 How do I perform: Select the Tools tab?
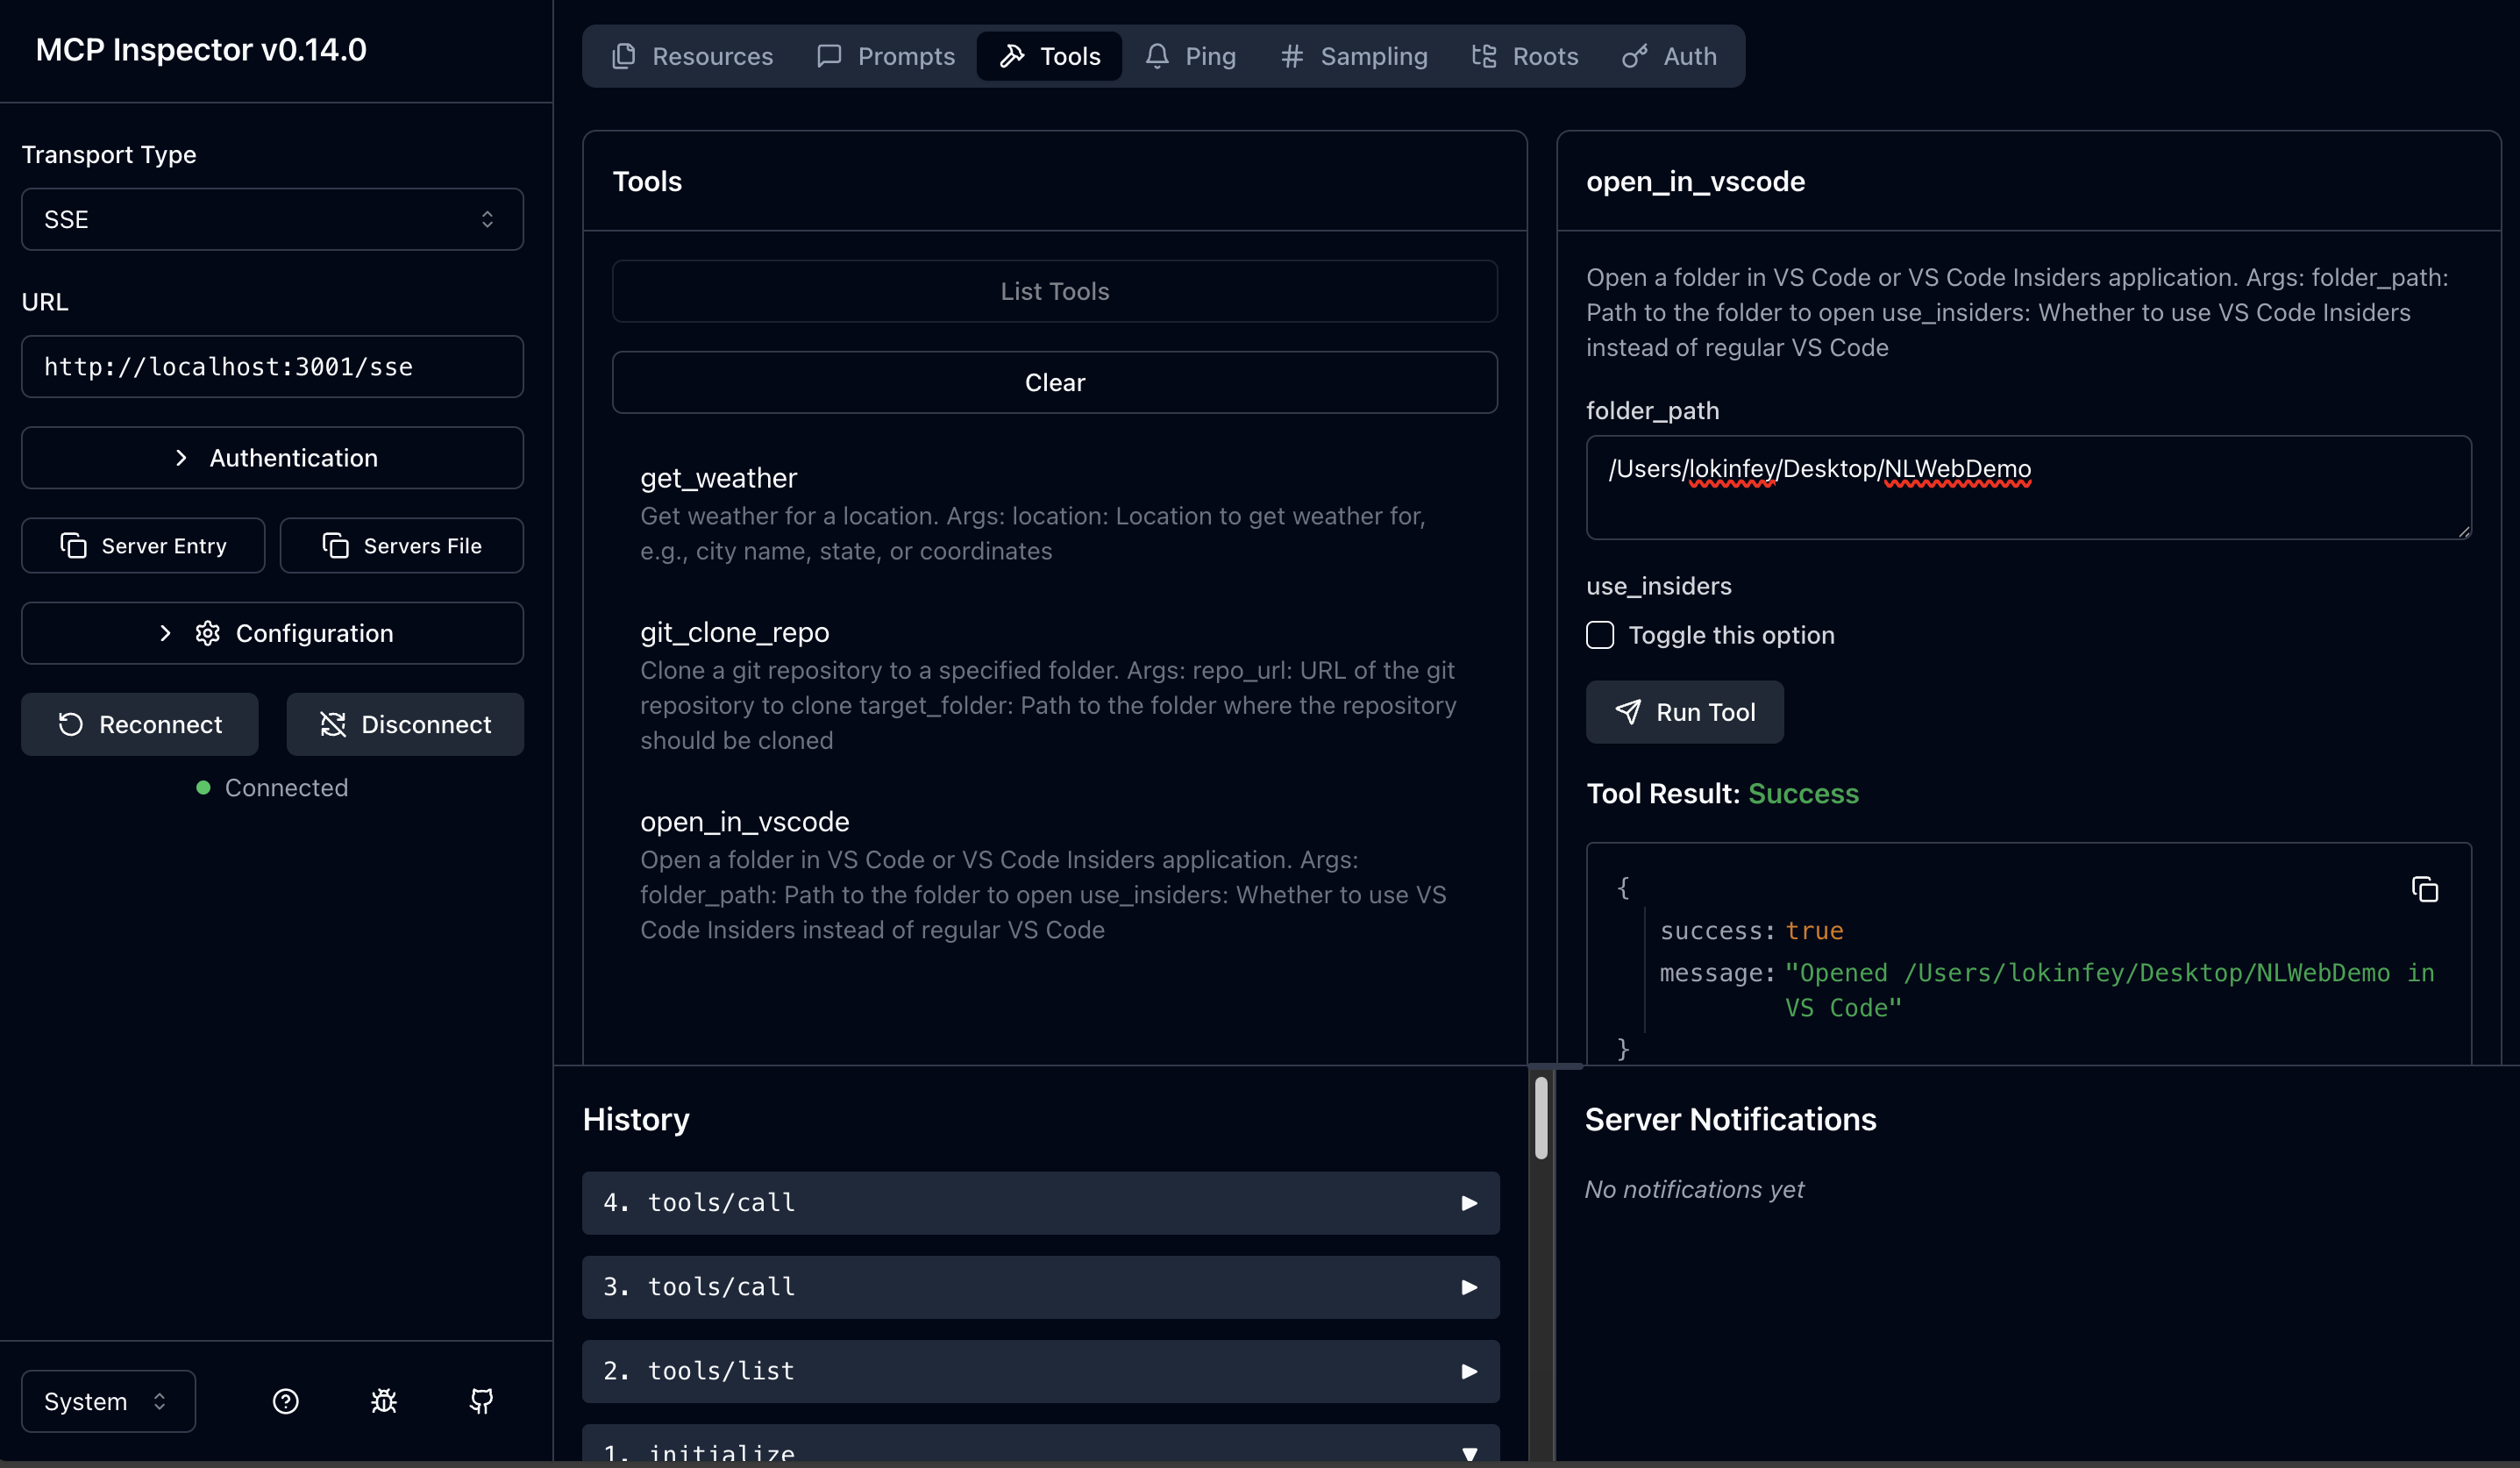click(1049, 56)
